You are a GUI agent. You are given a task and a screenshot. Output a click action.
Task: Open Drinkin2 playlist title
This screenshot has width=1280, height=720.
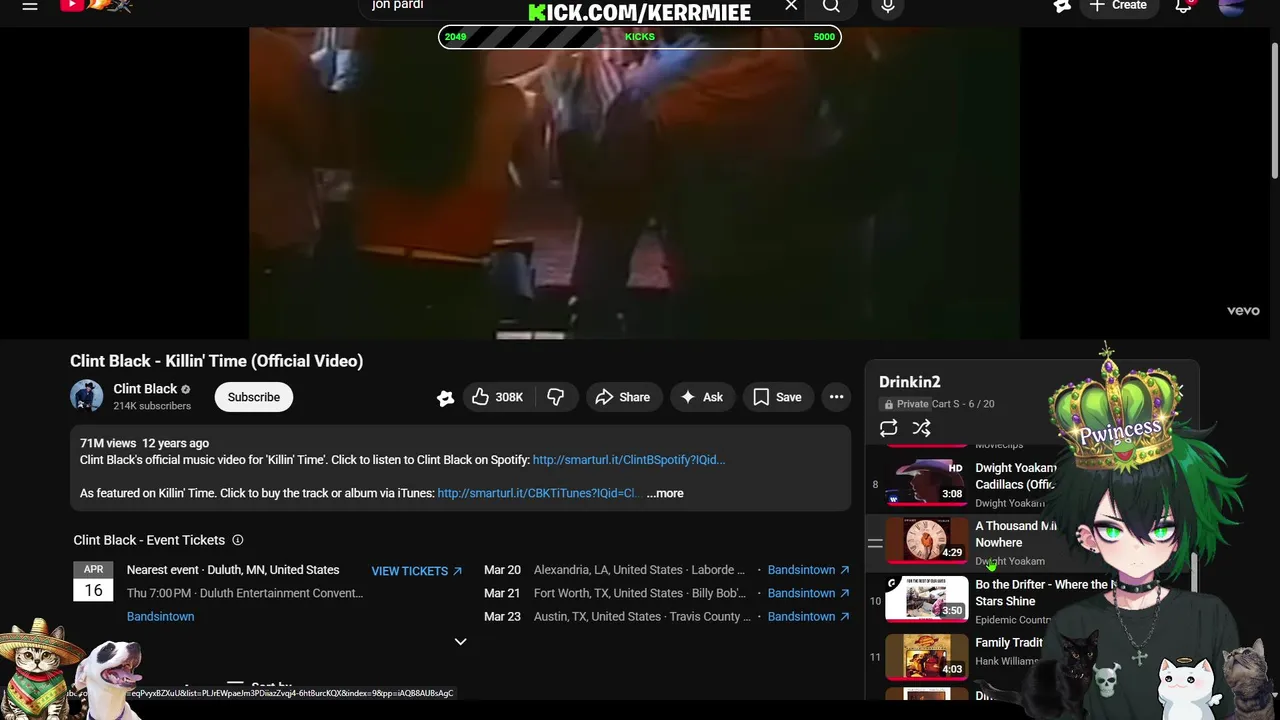click(910, 382)
